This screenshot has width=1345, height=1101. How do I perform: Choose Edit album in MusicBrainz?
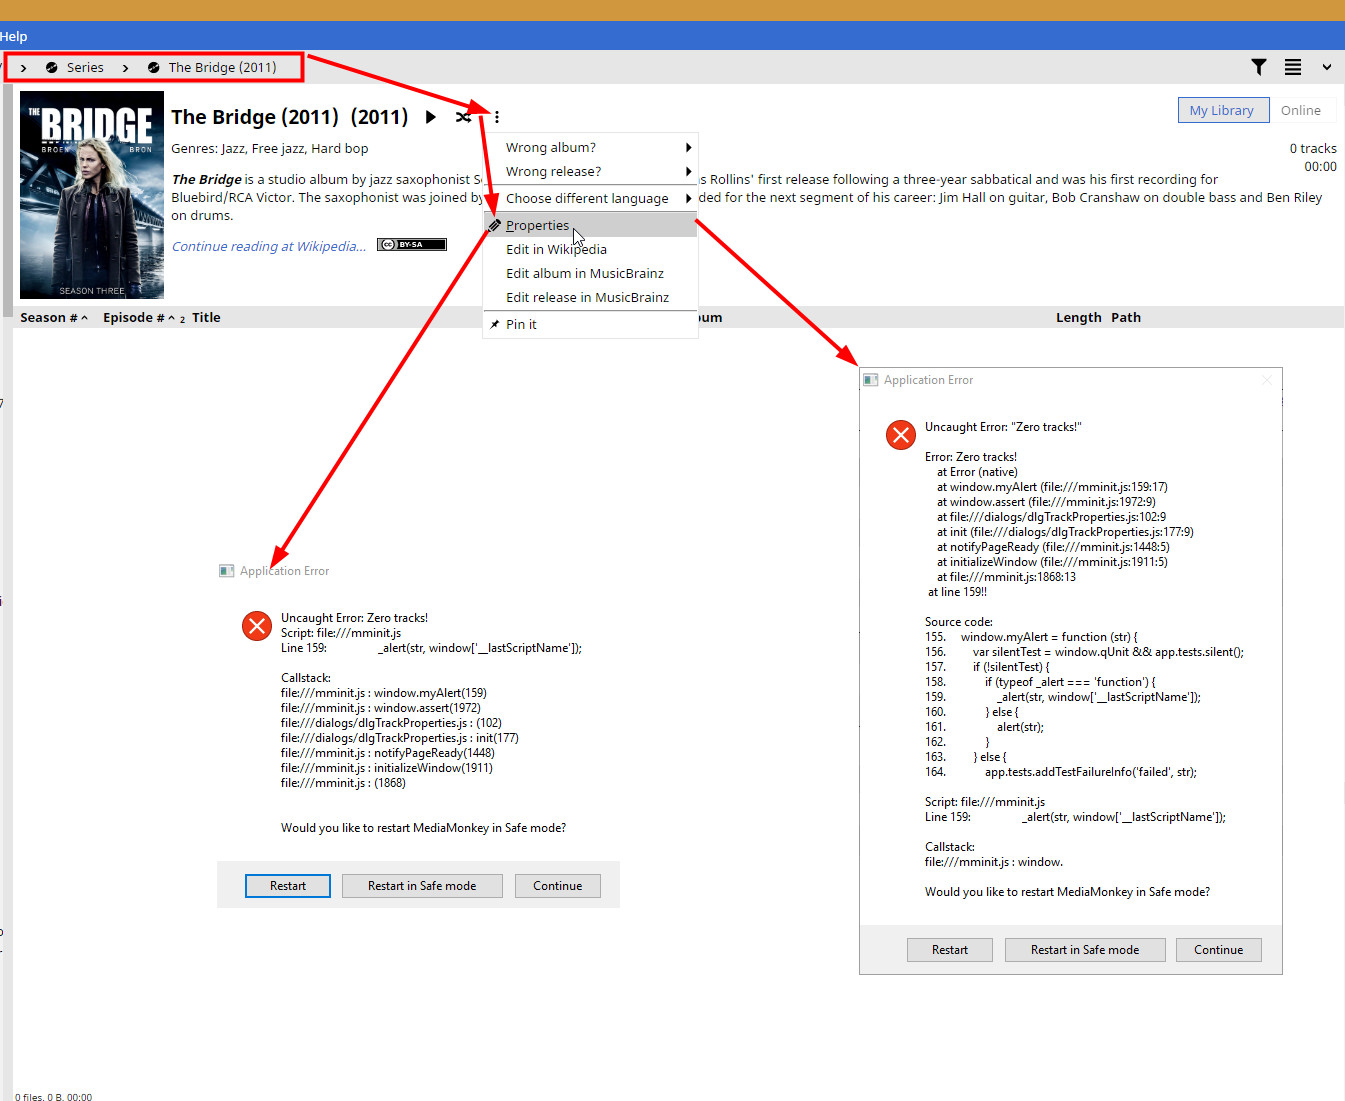584,273
